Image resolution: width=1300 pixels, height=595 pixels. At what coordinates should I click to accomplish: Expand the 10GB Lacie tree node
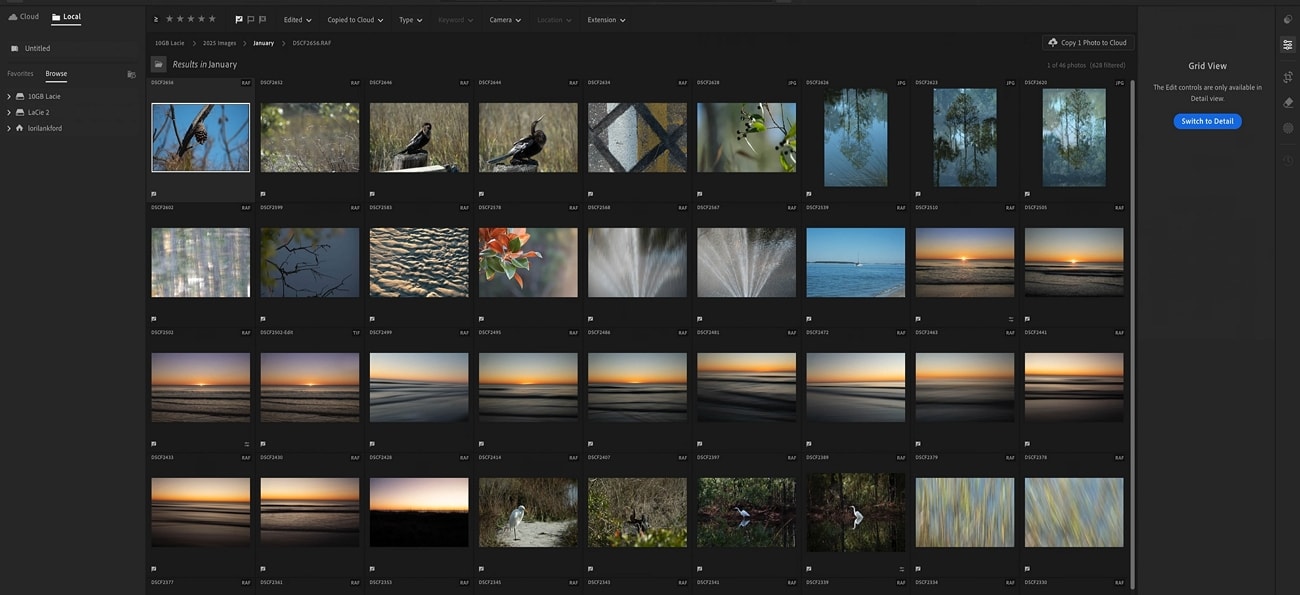coord(9,96)
